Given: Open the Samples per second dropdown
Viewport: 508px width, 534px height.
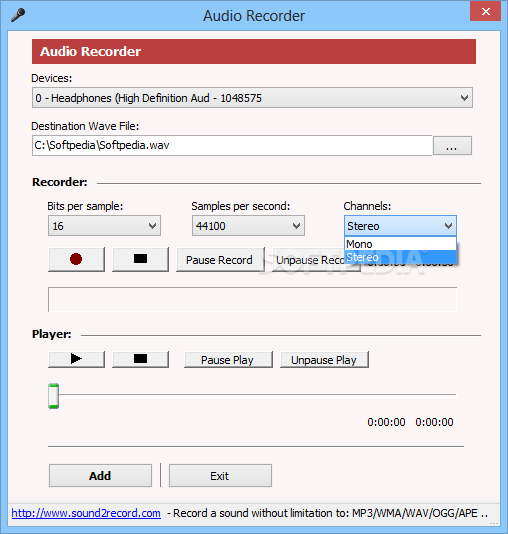Looking at the screenshot, I should 248,225.
